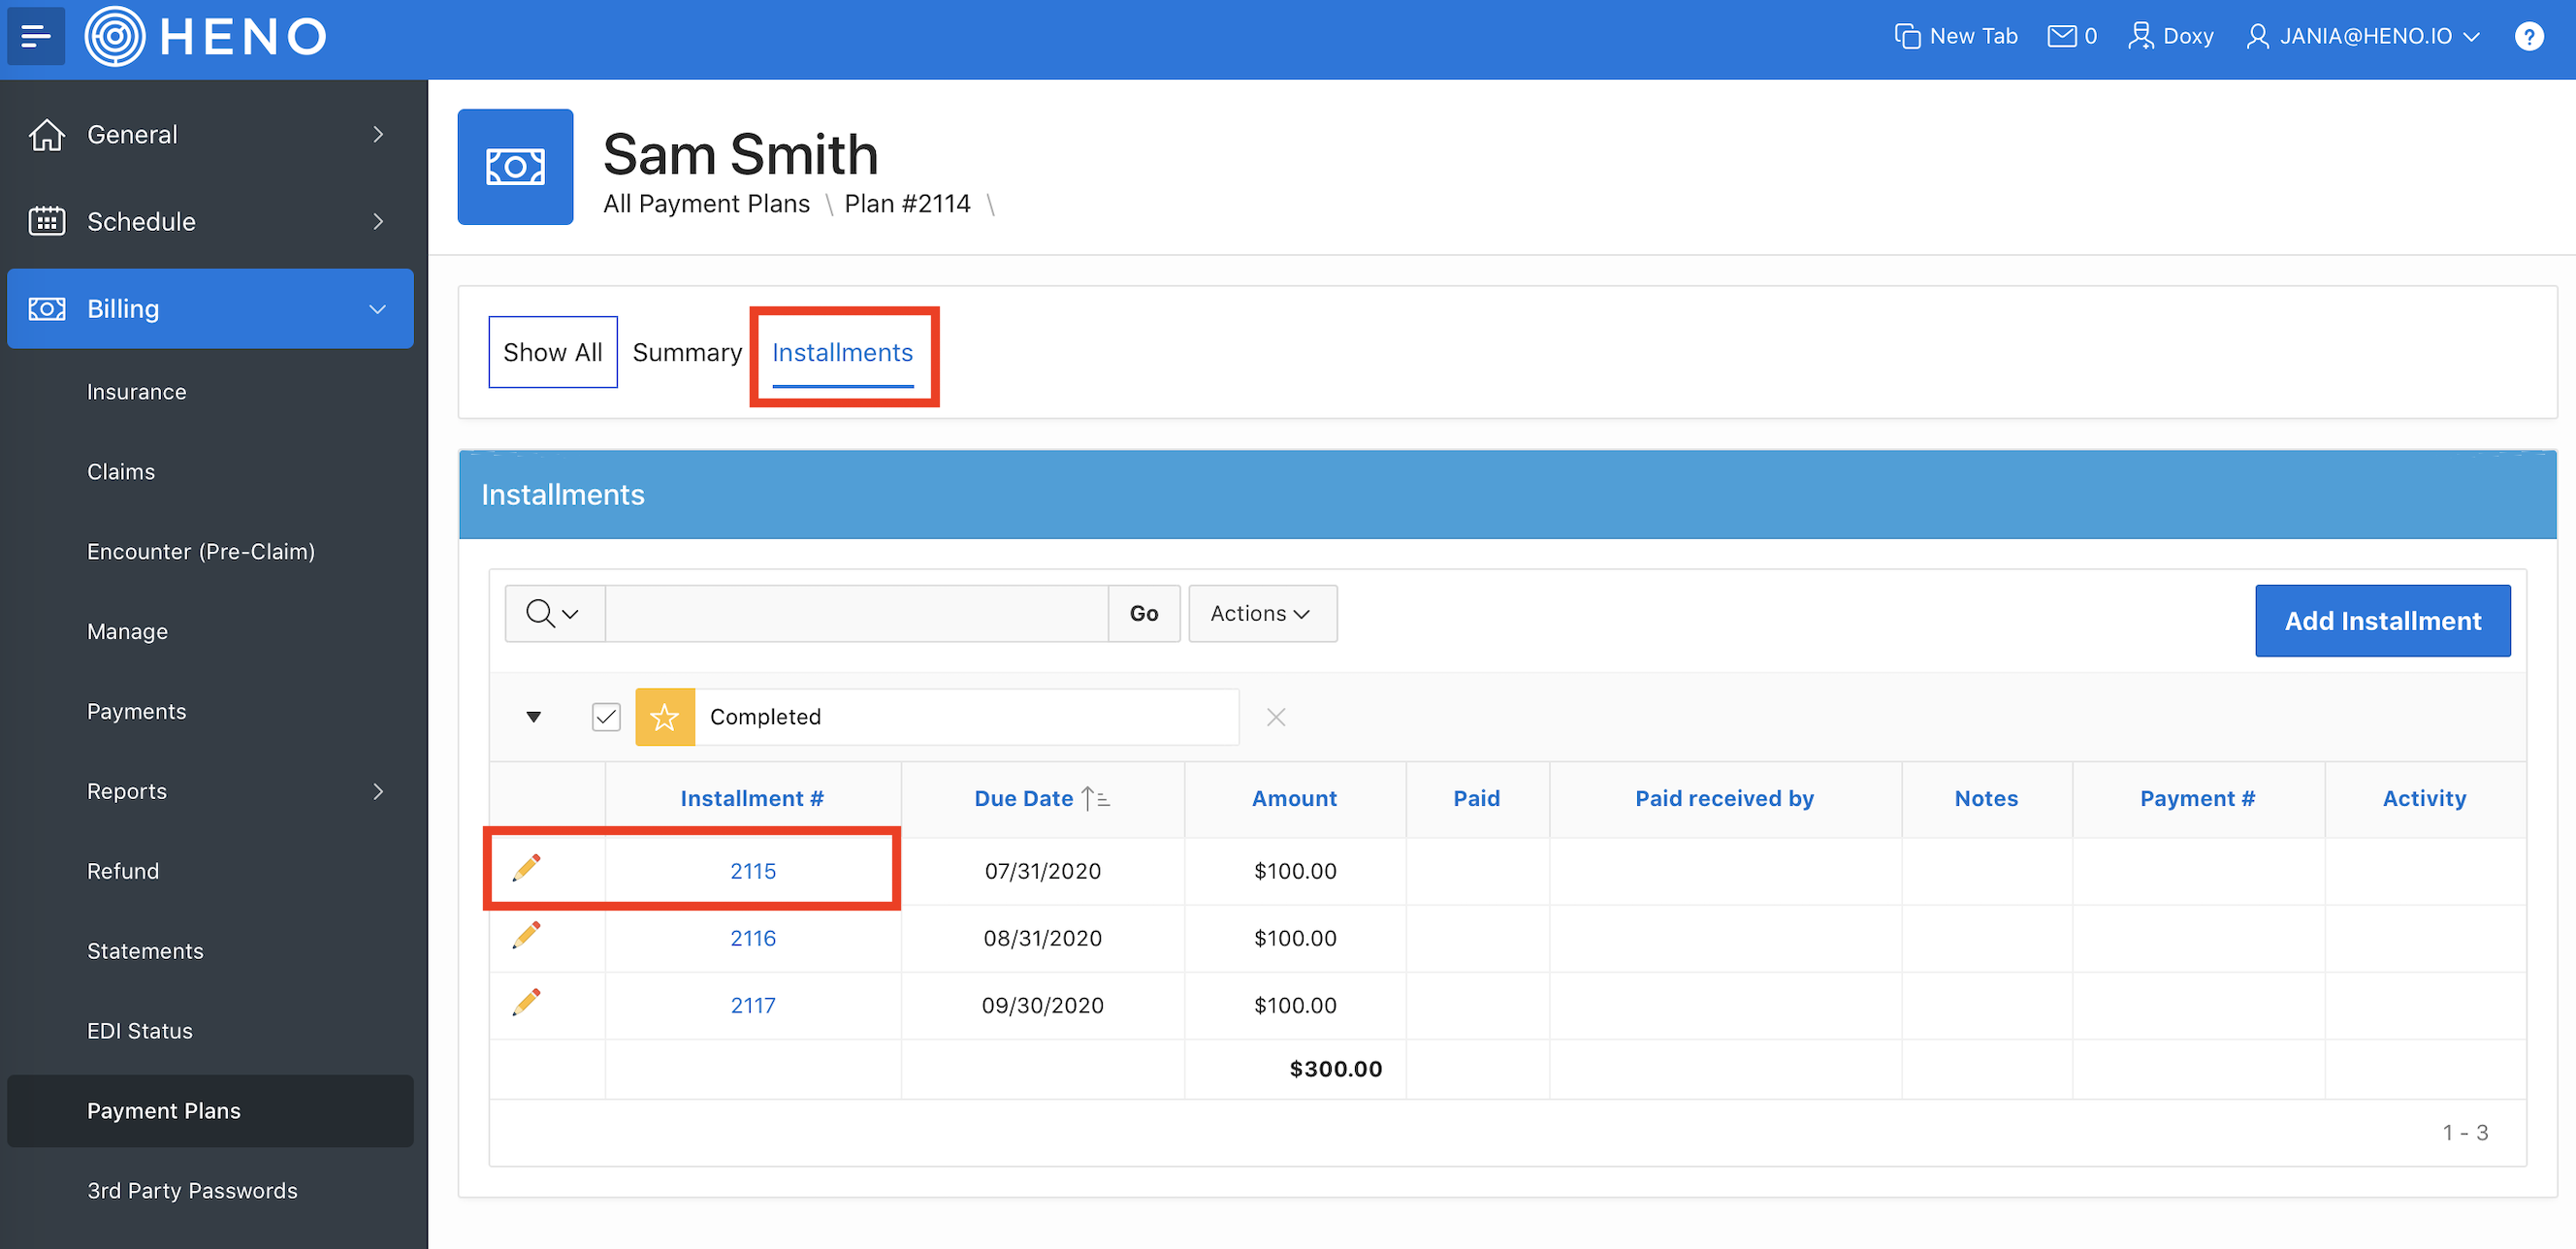Image resolution: width=2576 pixels, height=1249 pixels.
Task: Remove the Completed filter with X
Action: [1275, 717]
